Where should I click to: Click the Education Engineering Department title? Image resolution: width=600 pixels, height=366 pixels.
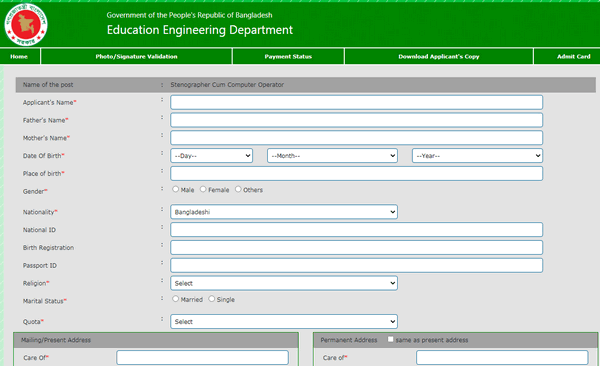[x=200, y=30]
